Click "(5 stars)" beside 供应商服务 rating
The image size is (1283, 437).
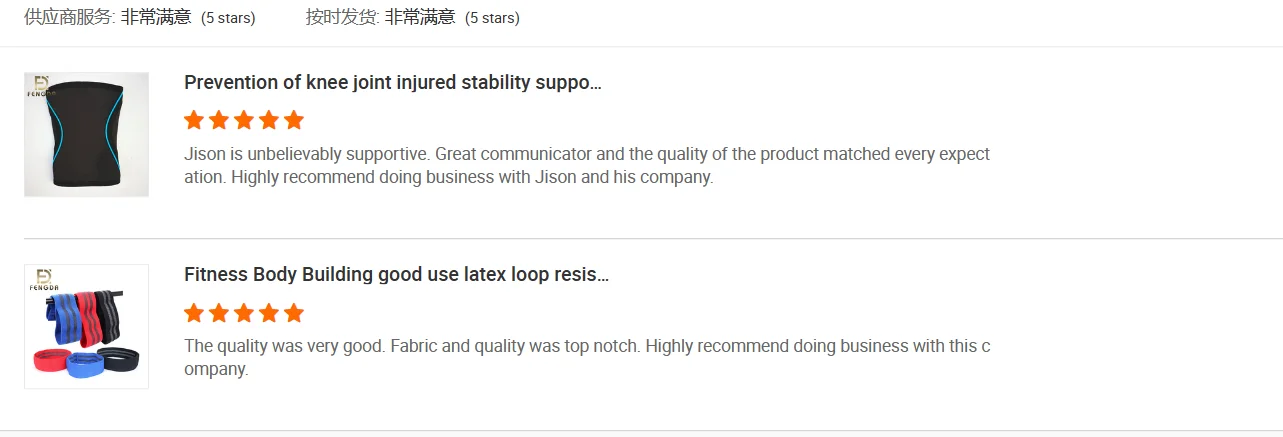click(x=228, y=18)
